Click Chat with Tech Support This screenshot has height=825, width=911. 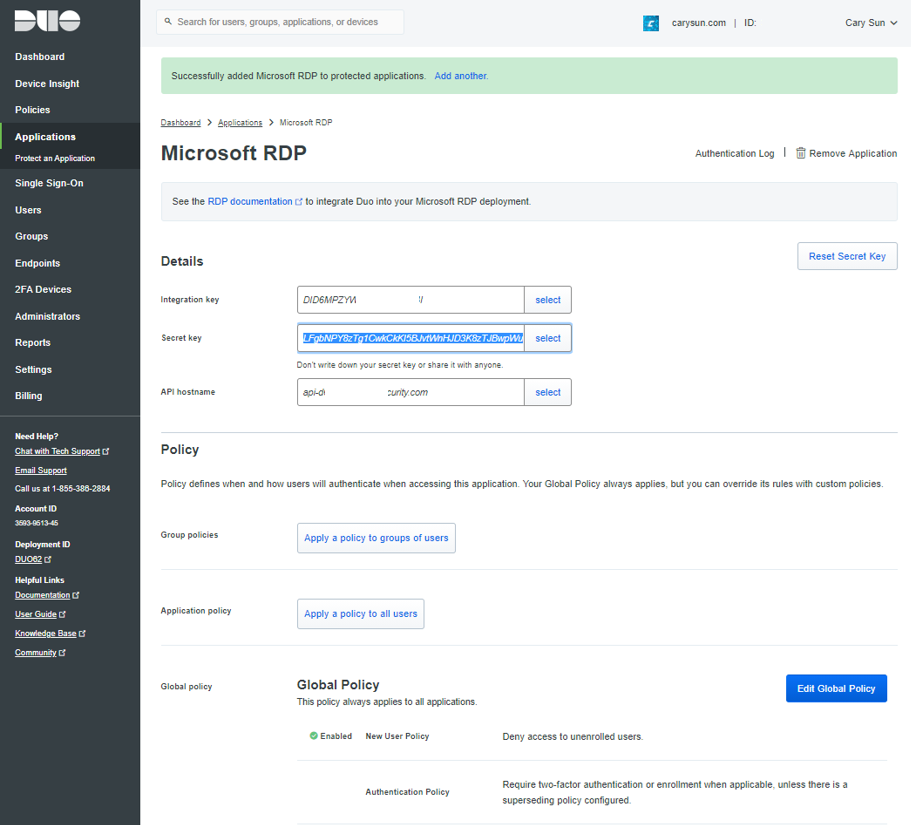point(62,451)
